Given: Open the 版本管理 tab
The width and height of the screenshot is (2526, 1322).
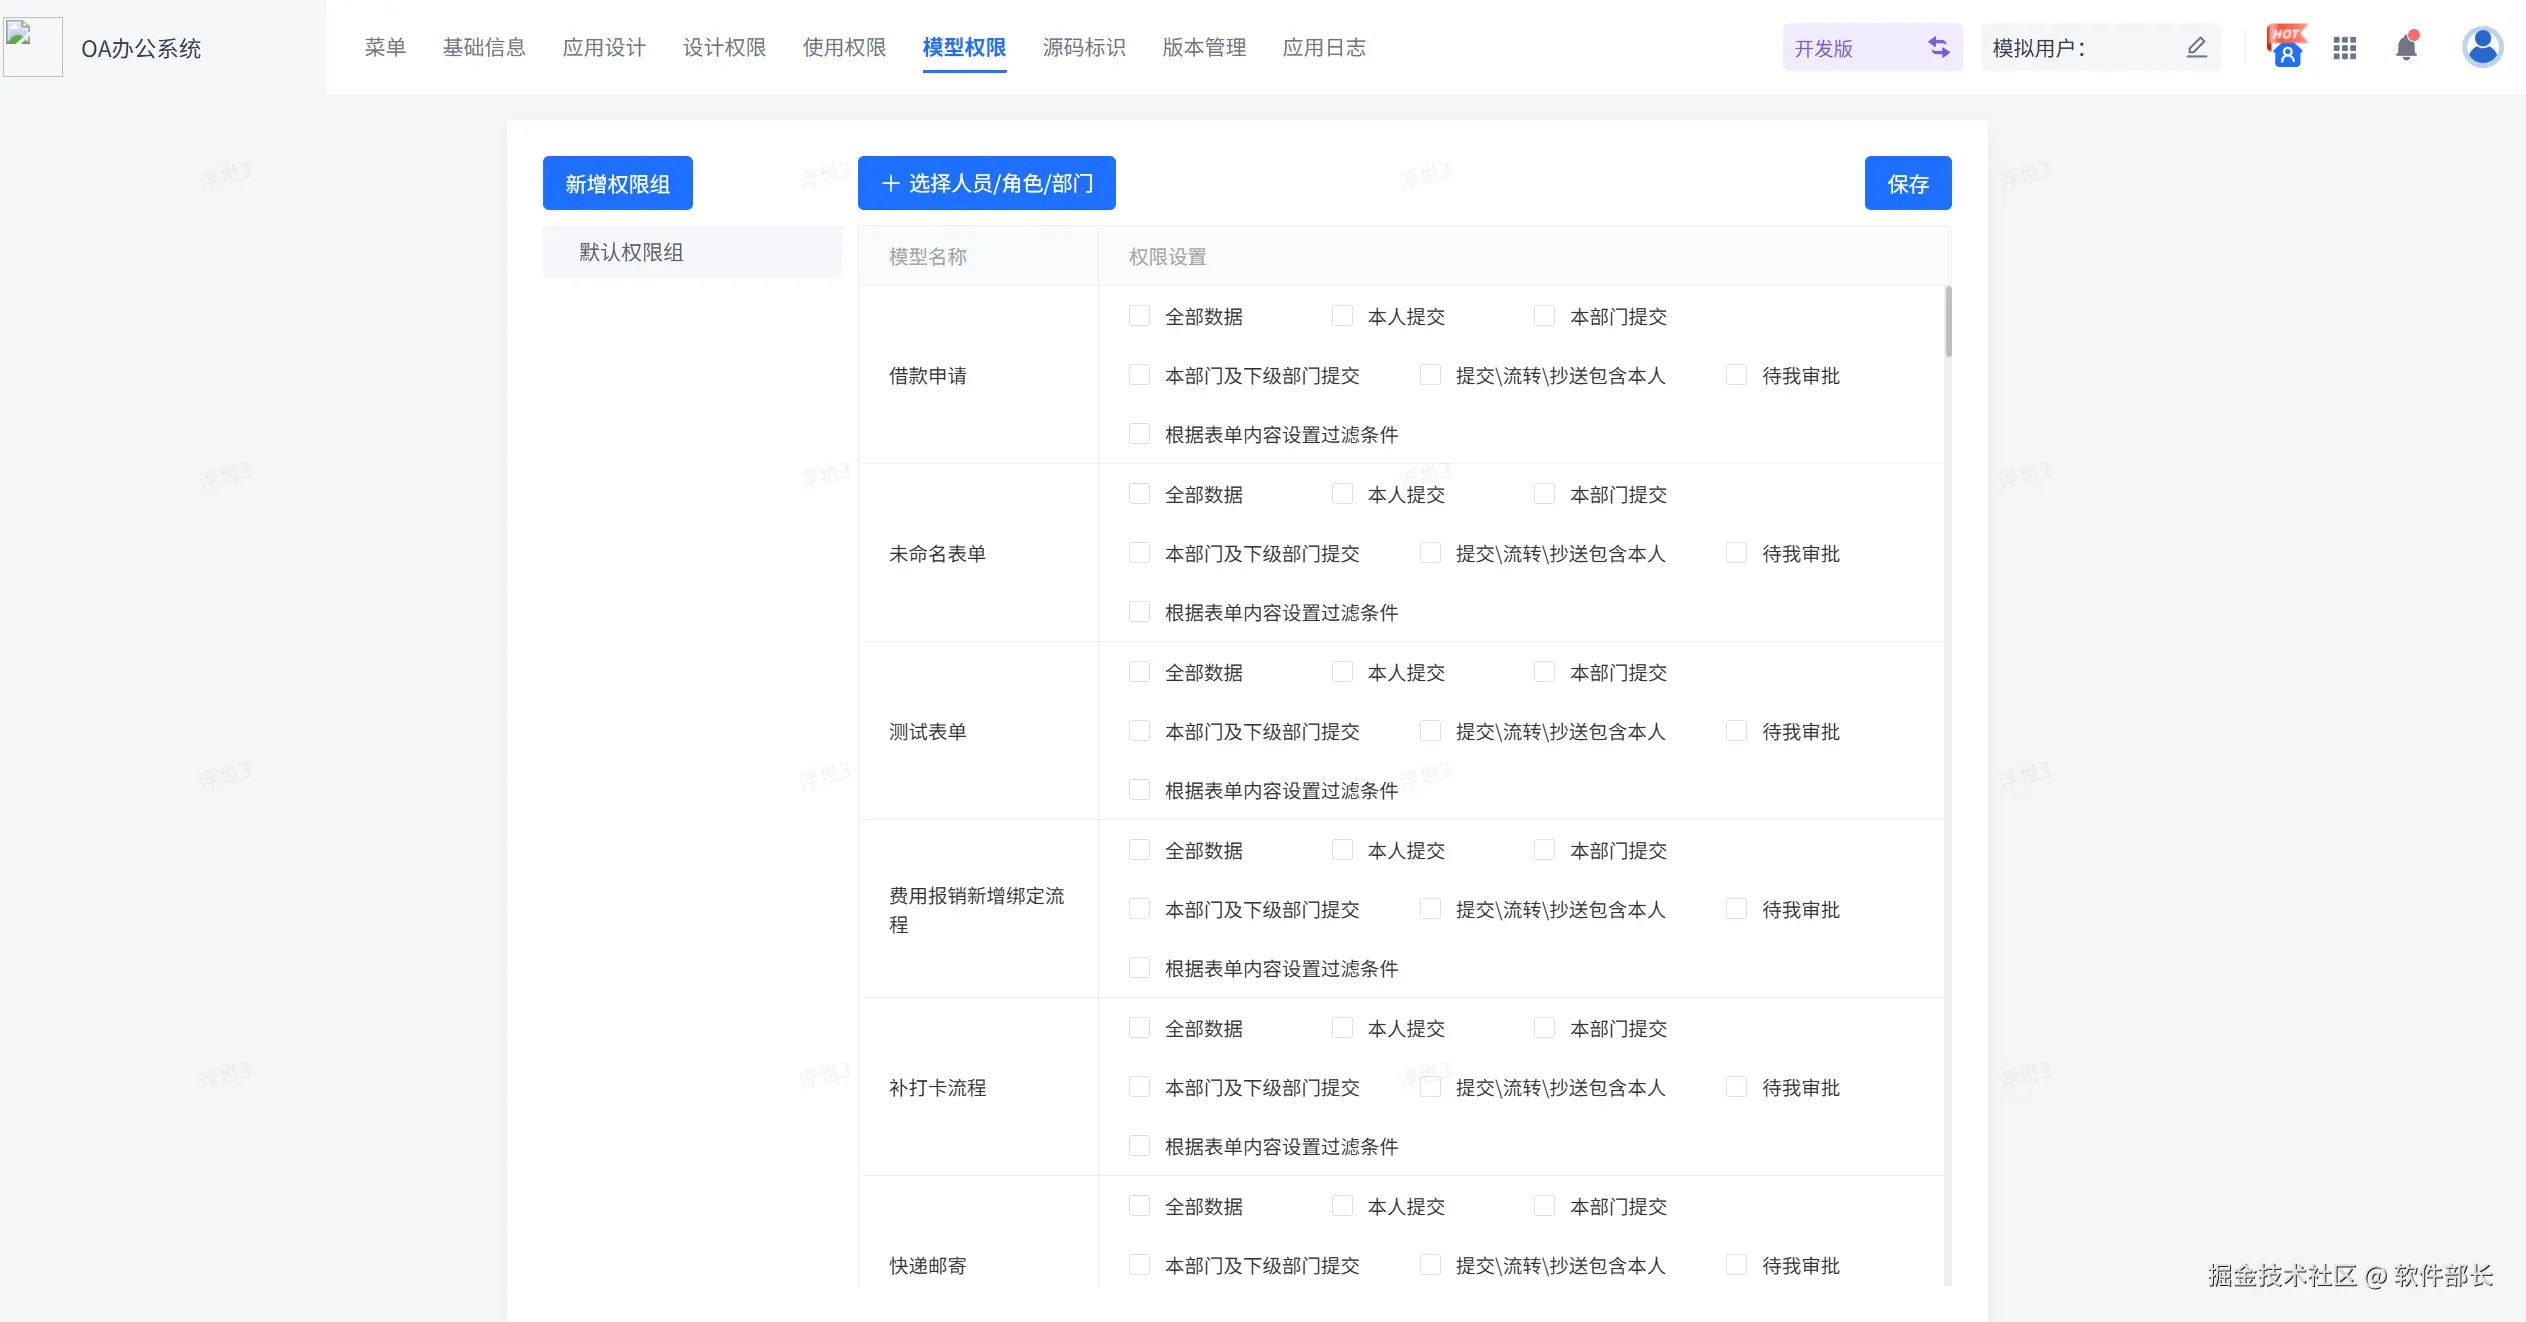Looking at the screenshot, I should click(x=1204, y=47).
